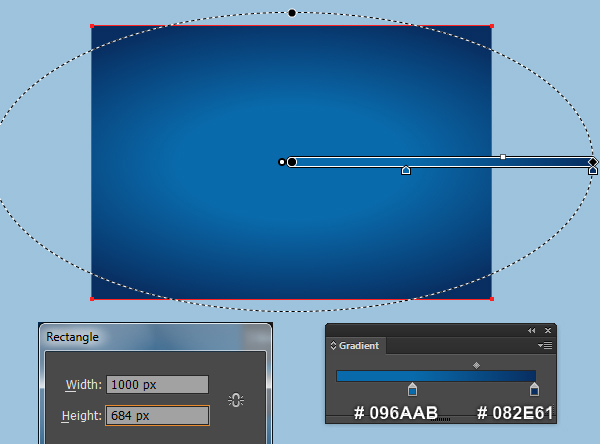Toggle the constrain proportions link icon

236,400
